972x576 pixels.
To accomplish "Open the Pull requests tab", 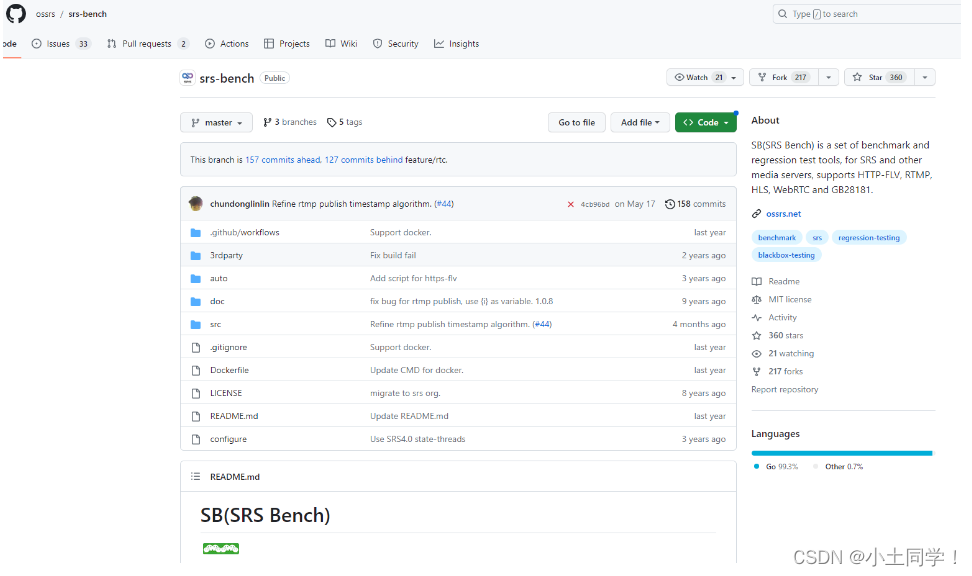I will 148,43.
